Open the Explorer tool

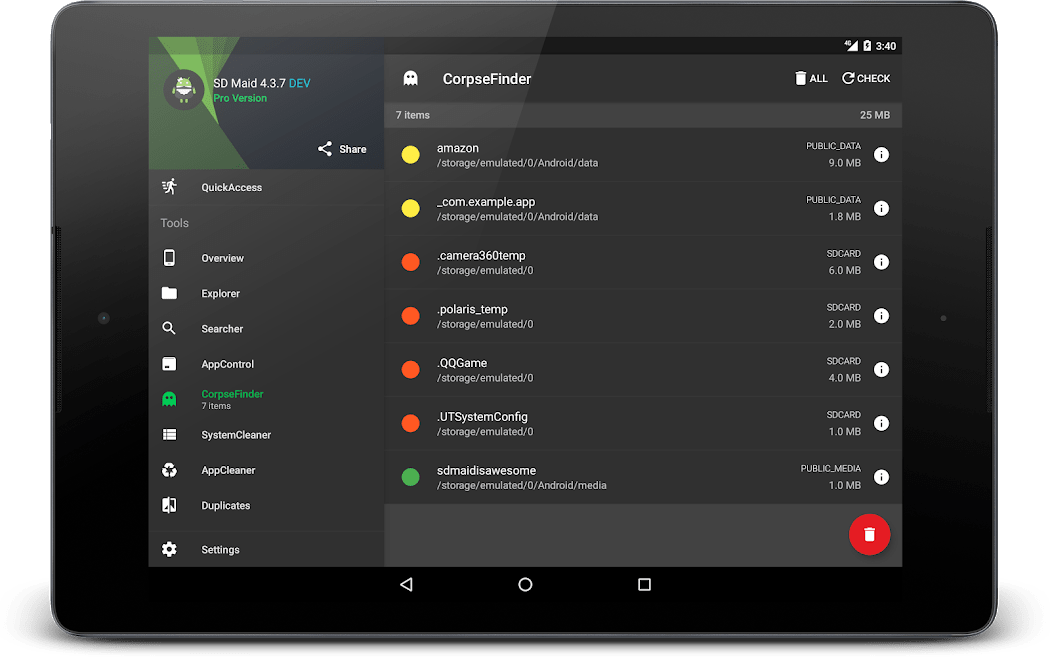point(222,293)
